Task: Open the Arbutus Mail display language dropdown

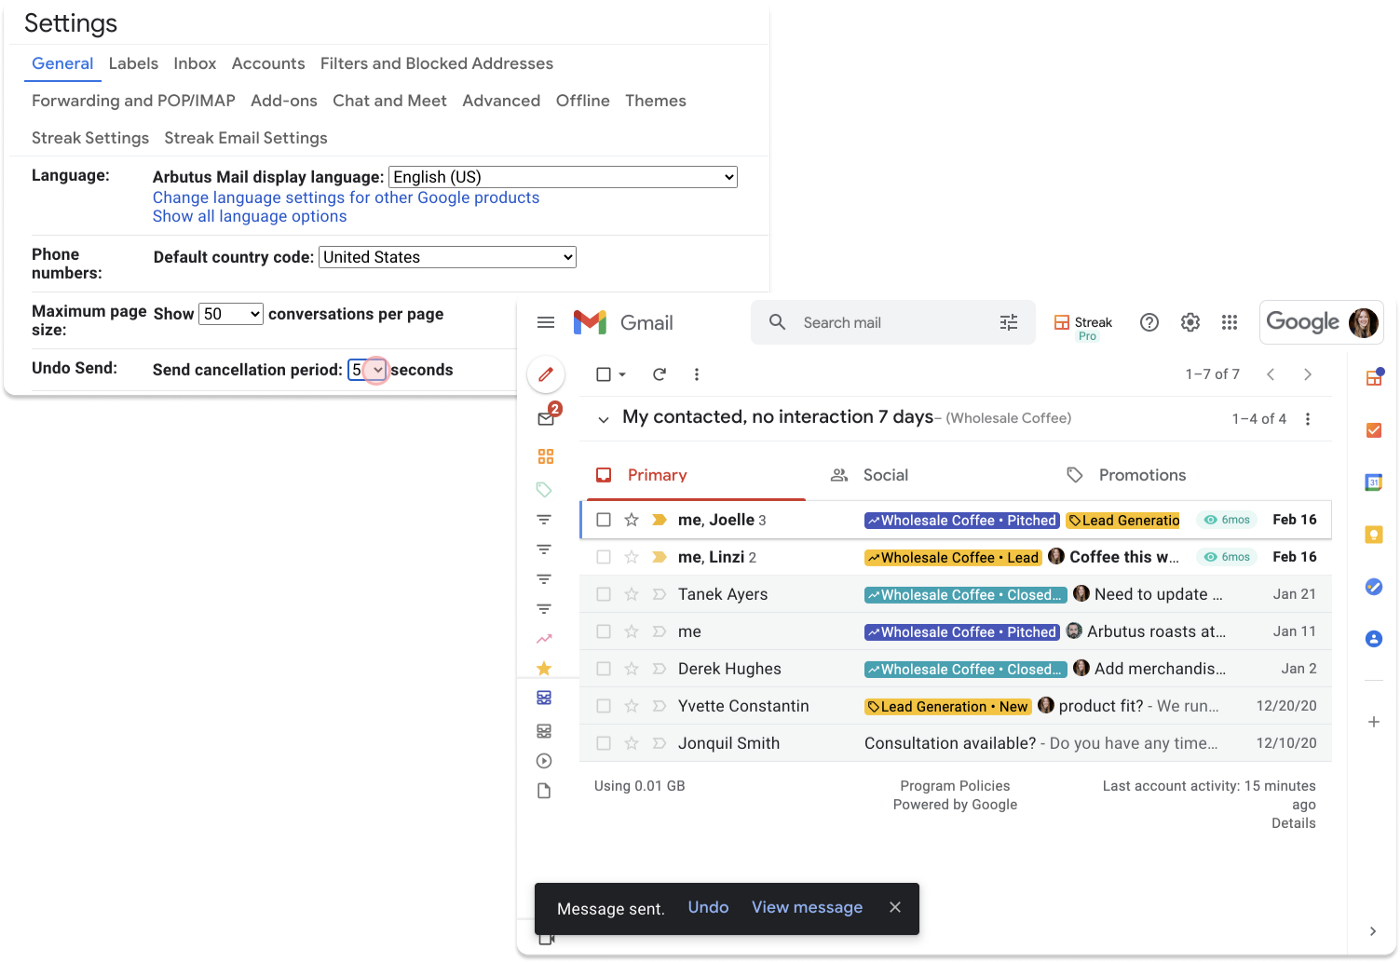Action: pos(562,176)
